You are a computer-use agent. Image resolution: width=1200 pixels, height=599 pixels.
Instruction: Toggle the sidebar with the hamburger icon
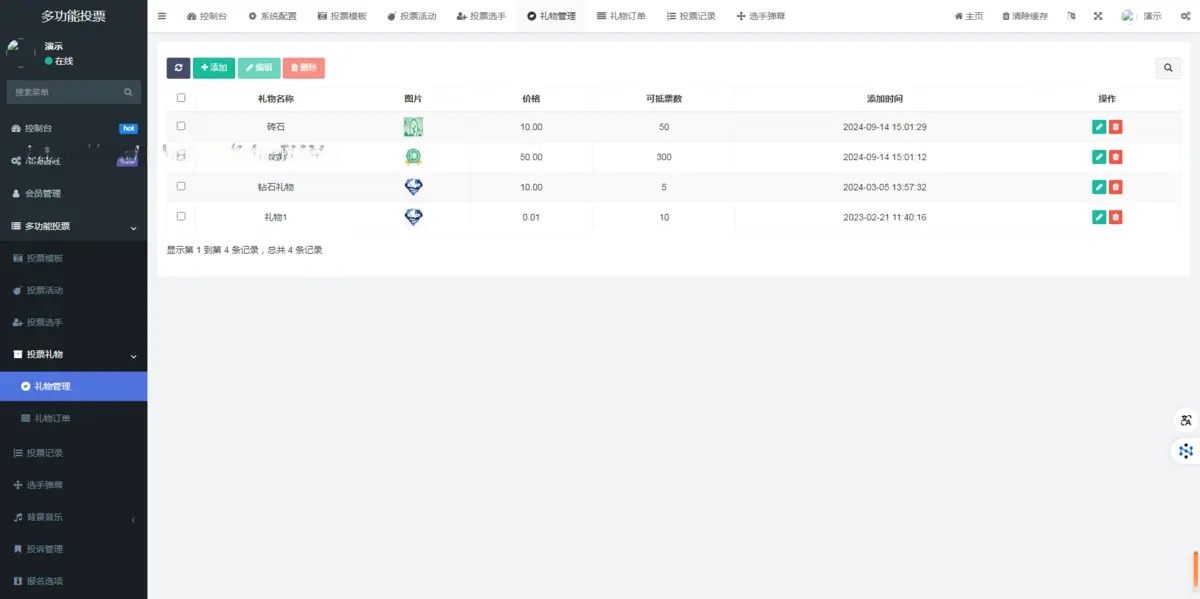pyautogui.click(x=162, y=16)
